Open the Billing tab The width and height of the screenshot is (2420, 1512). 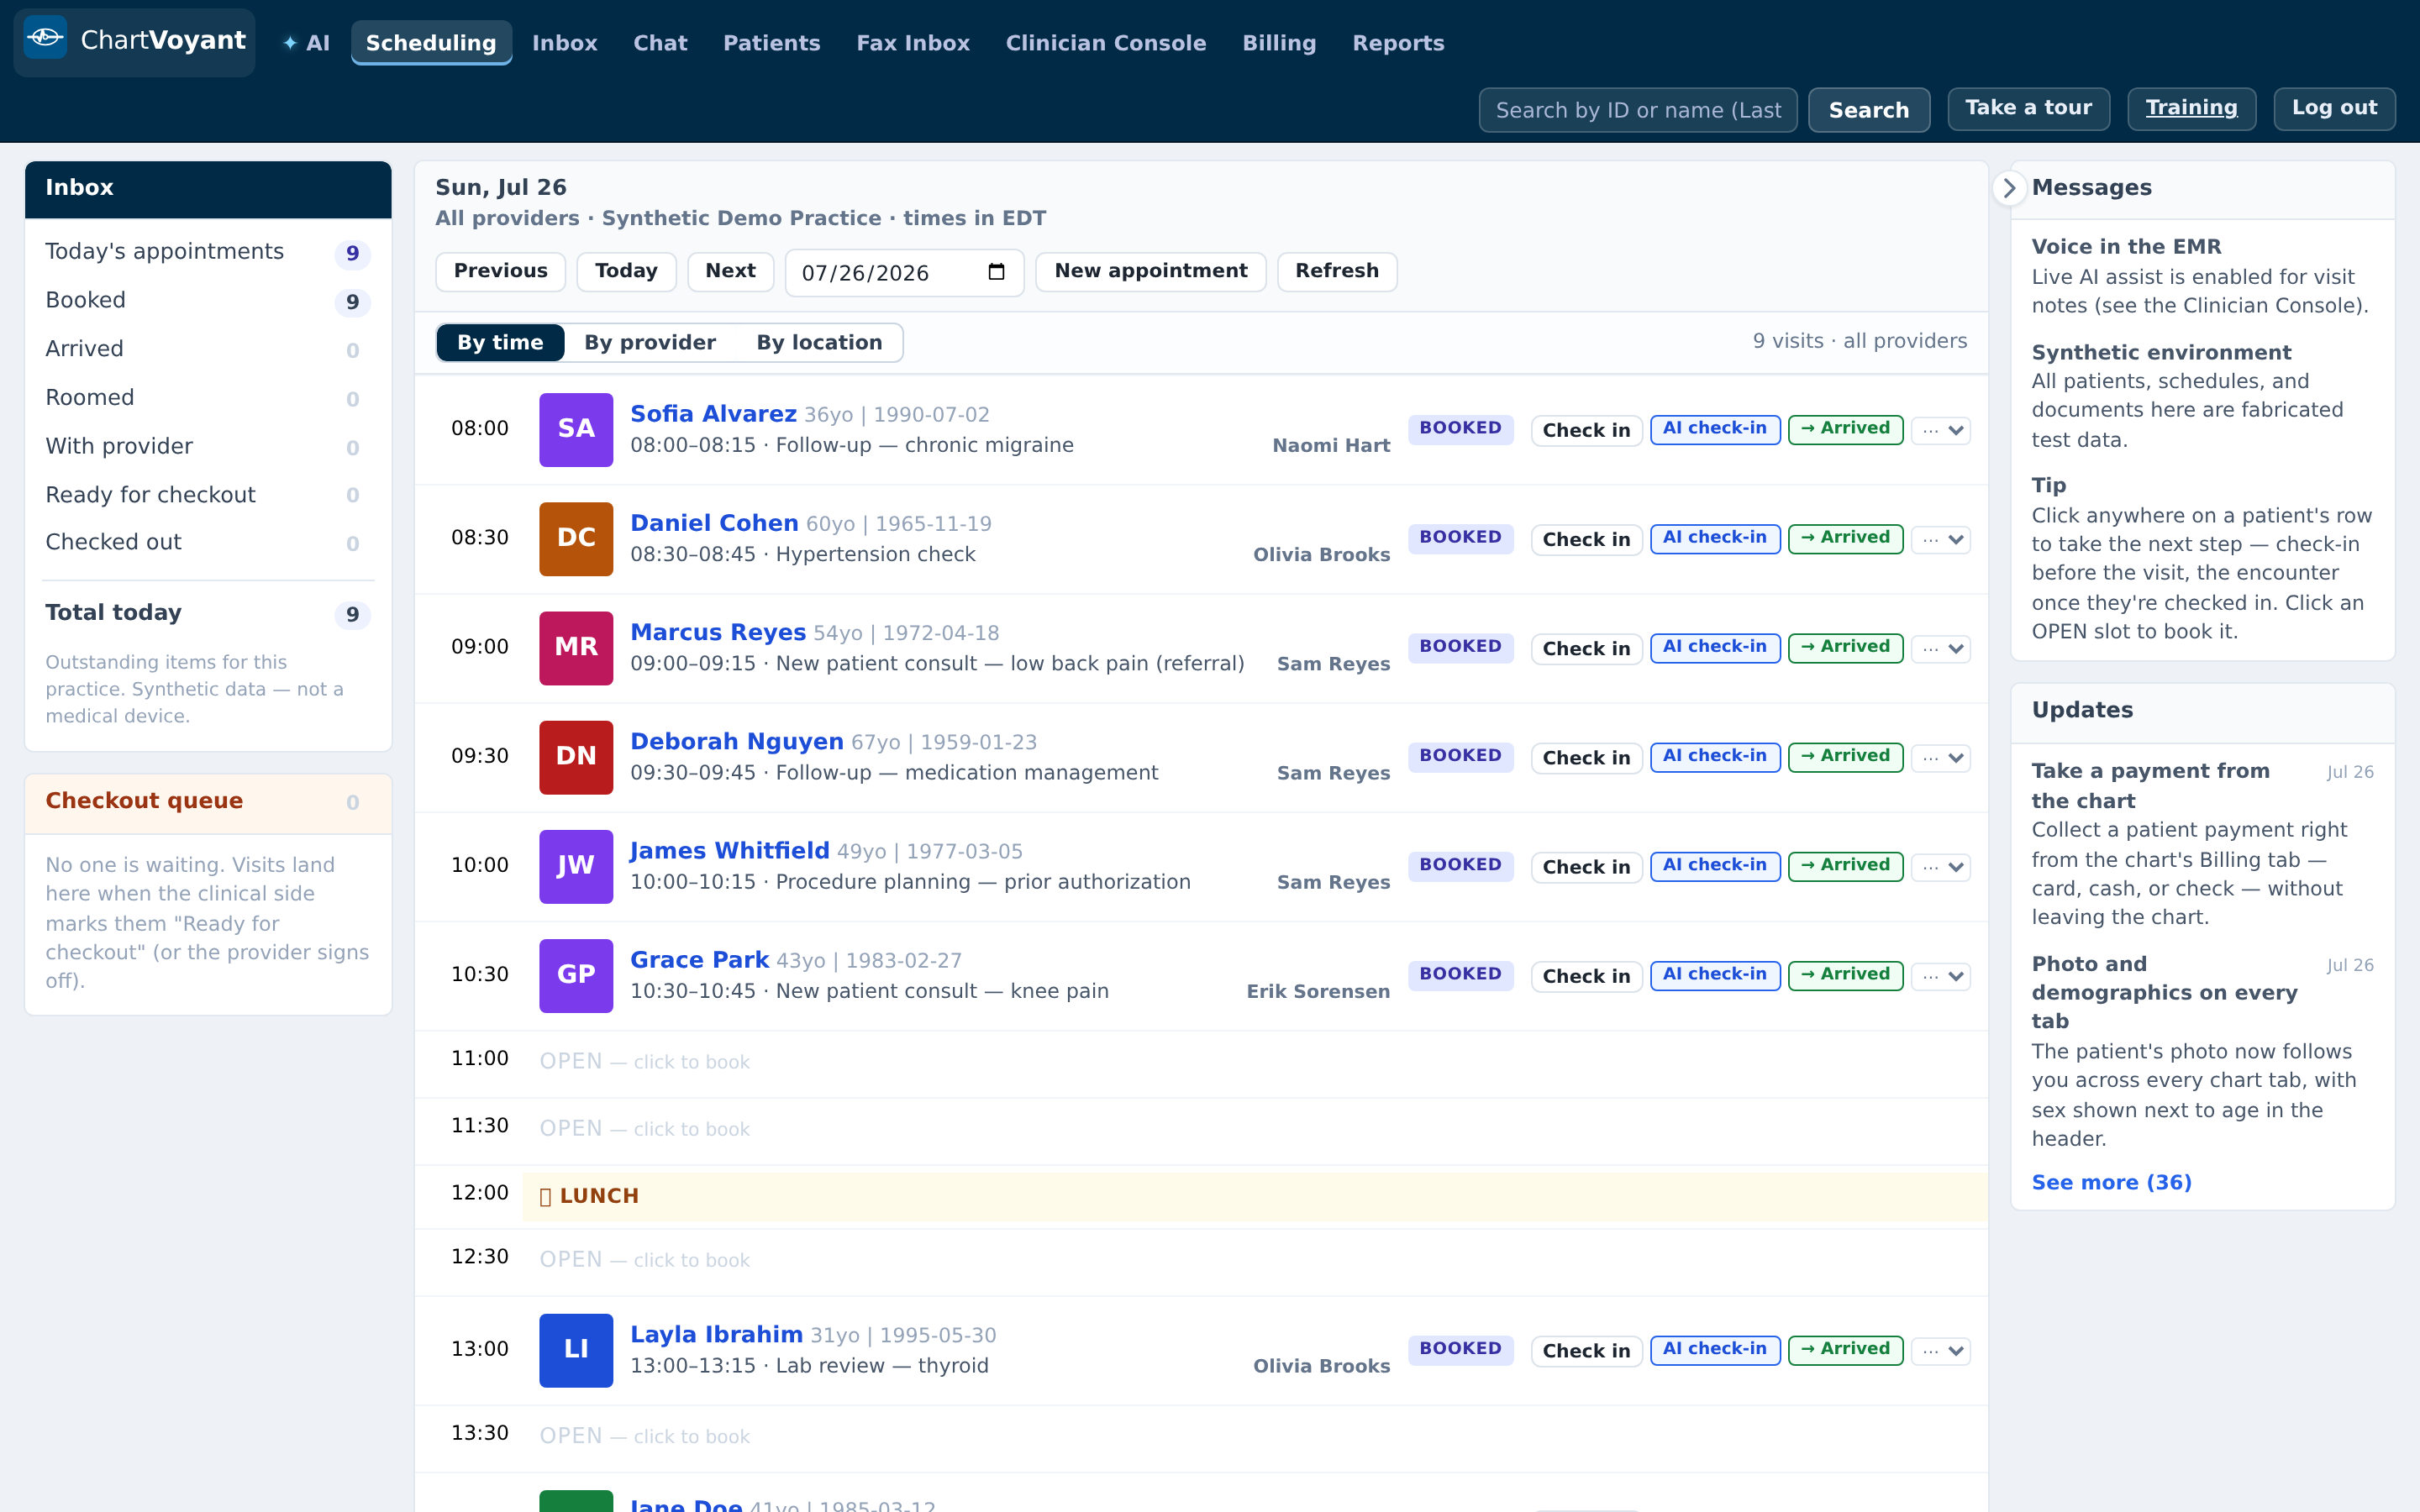[x=1279, y=43]
